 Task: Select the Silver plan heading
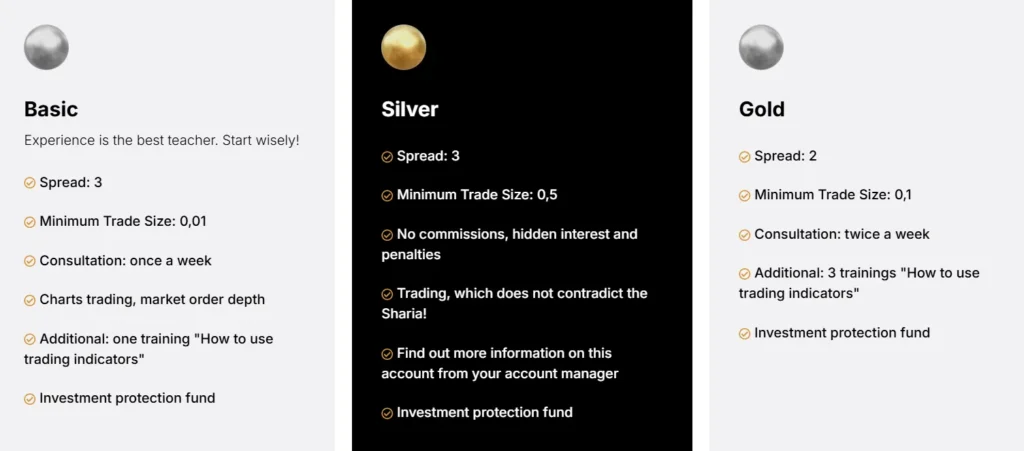click(410, 109)
